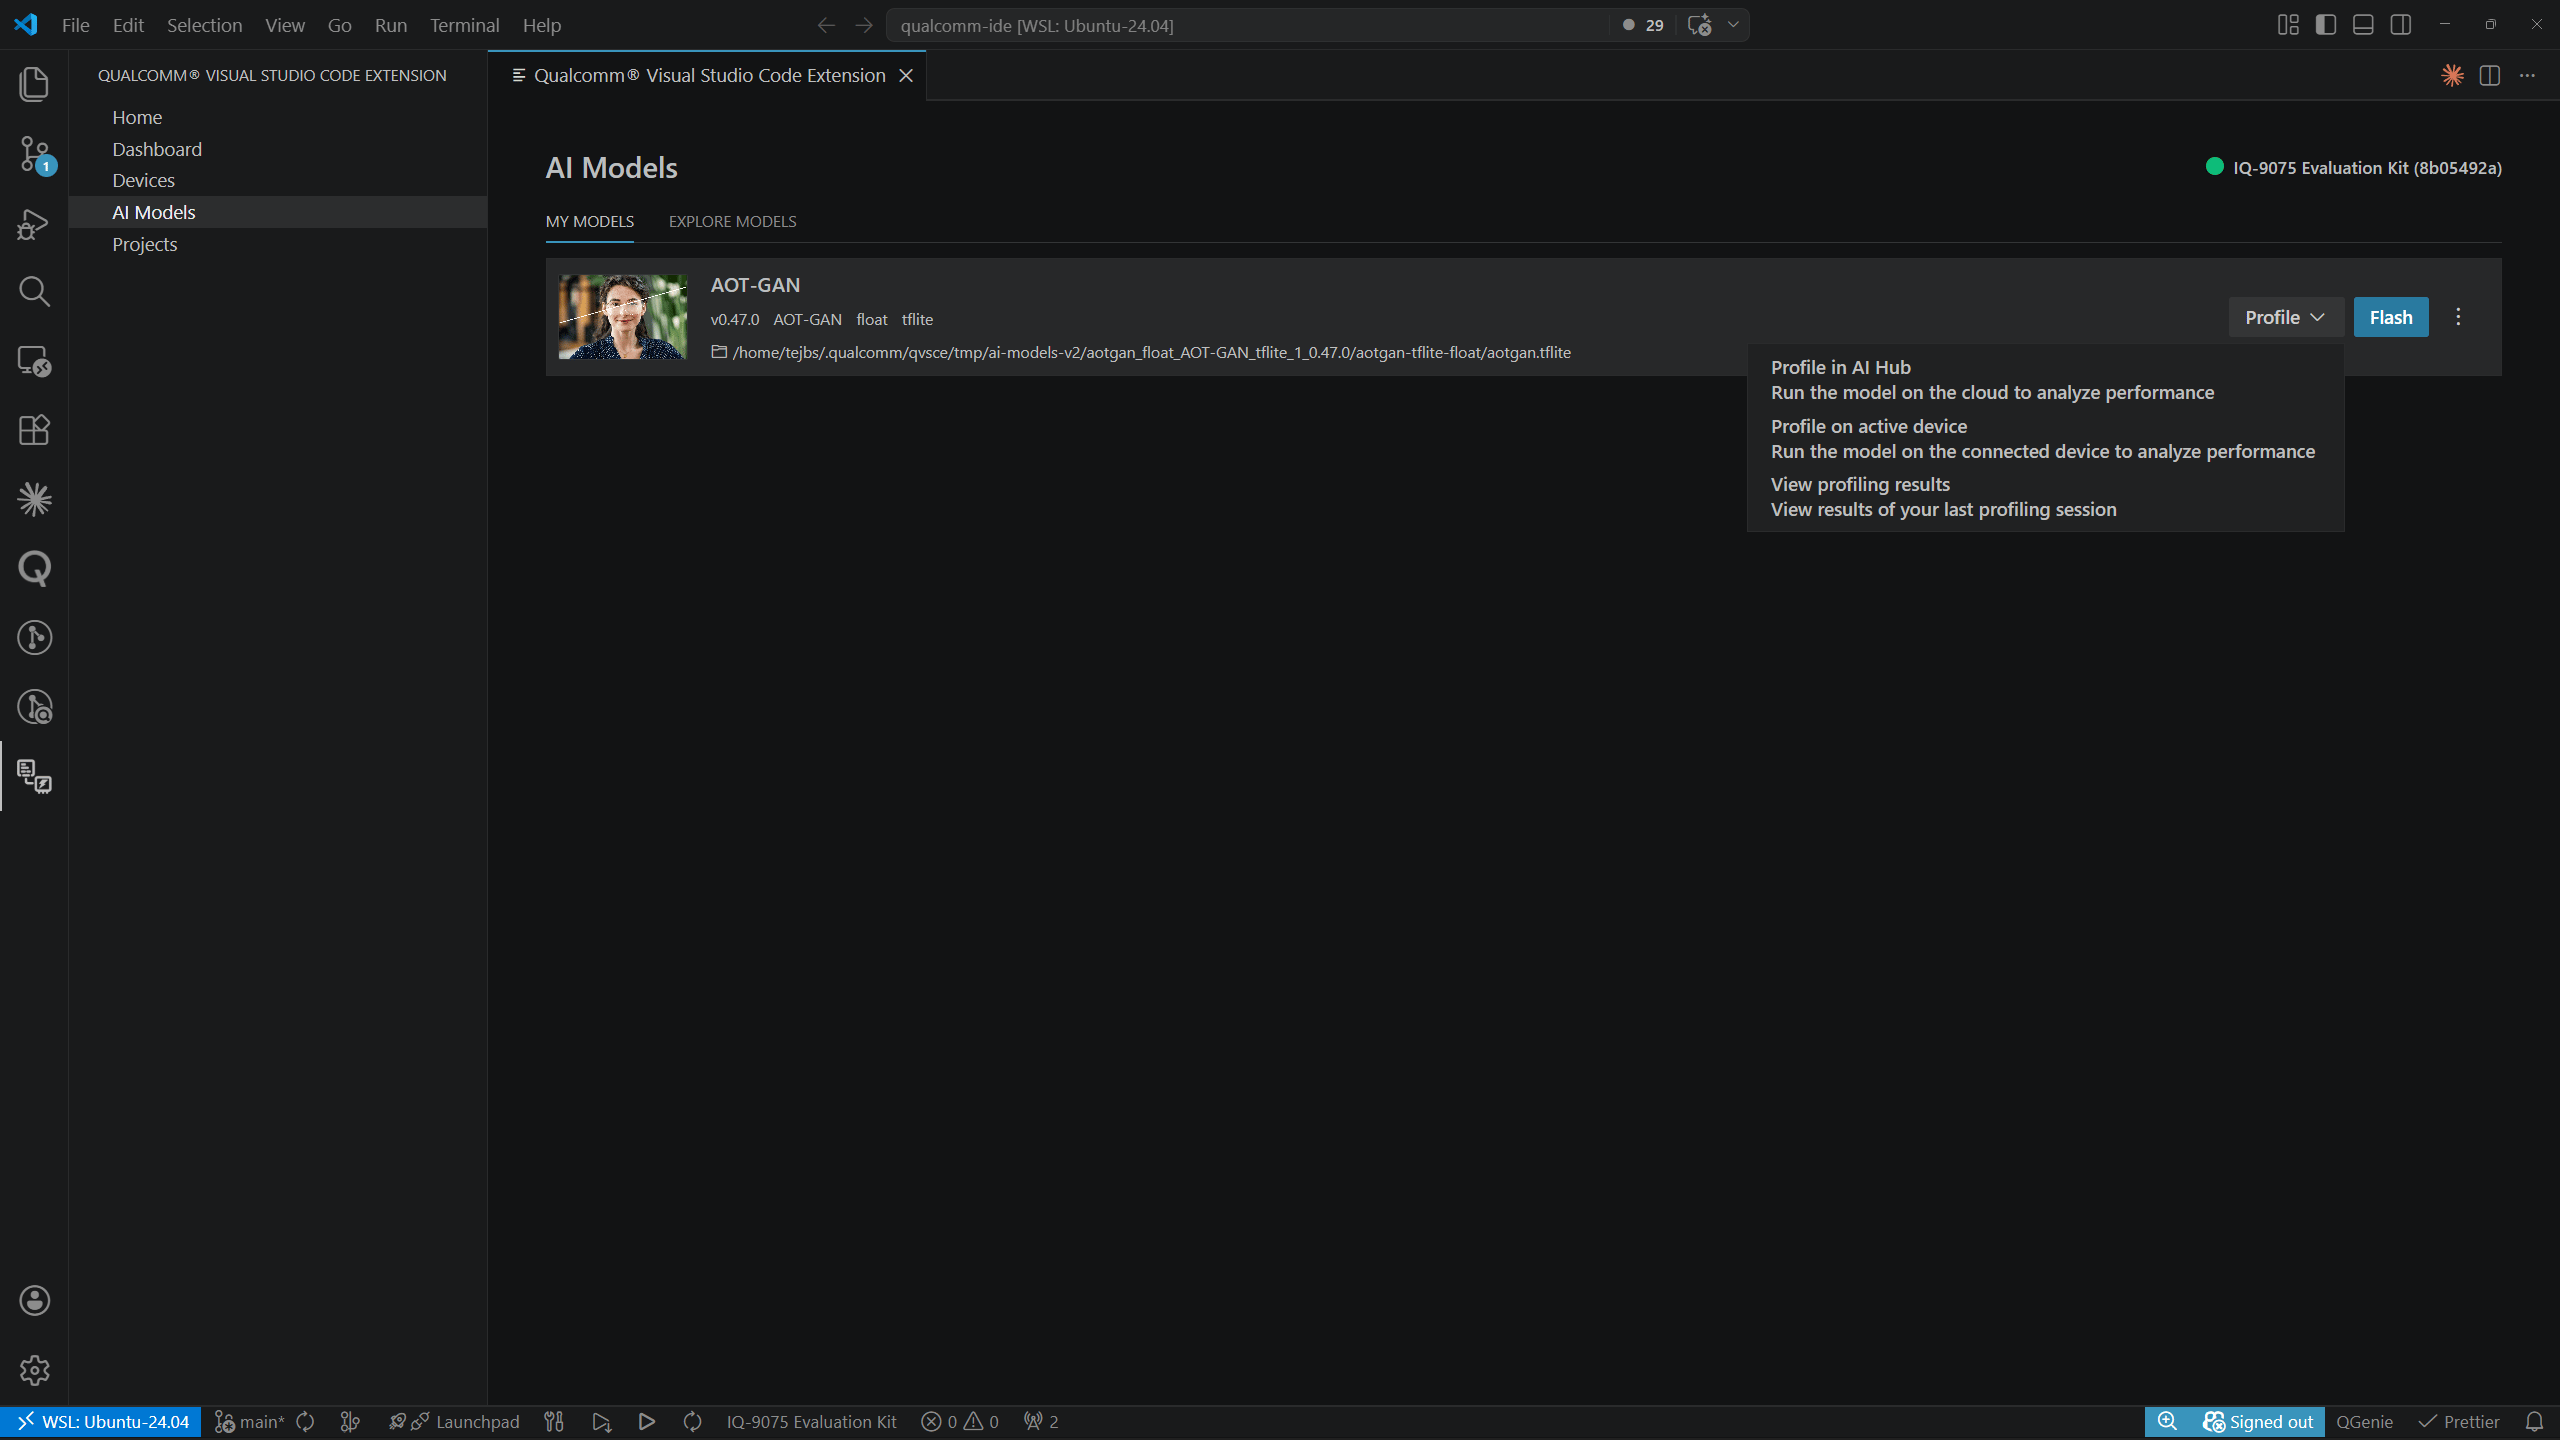Toggle the bottom Panel
The image size is (2560, 1440).
coord(2363,25)
